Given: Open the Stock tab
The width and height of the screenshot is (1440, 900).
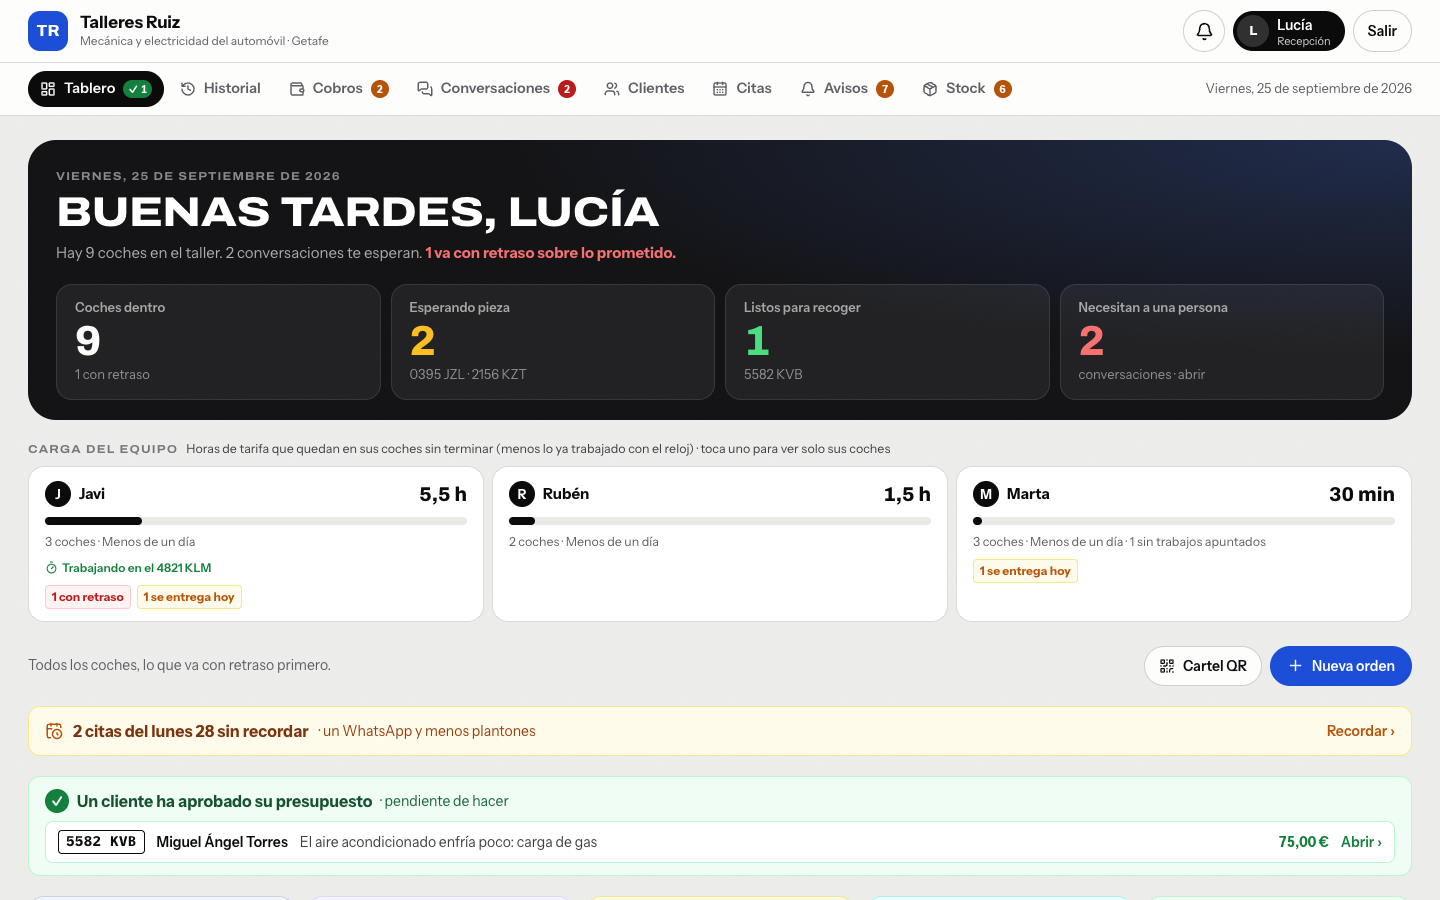Looking at the screenshot, I should pos(967,89).
